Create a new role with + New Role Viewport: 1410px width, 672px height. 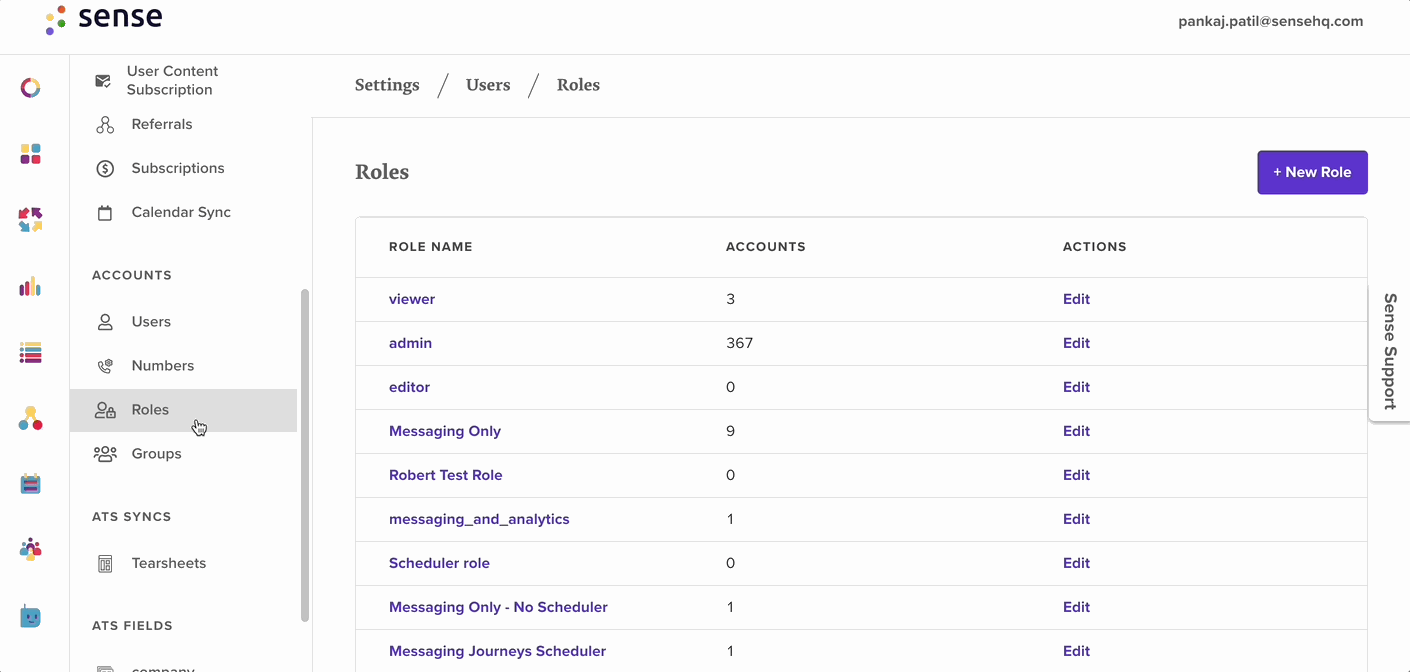click(x=1312, y=172)
